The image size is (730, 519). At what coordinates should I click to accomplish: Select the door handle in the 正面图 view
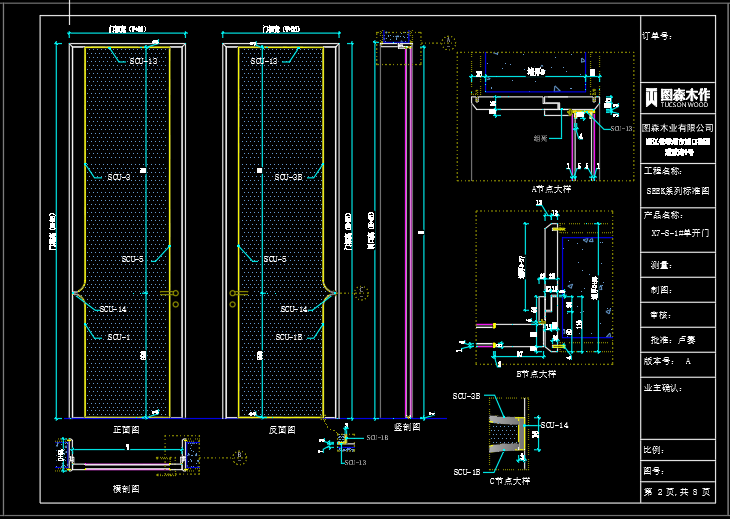click(x=171, y=294)
